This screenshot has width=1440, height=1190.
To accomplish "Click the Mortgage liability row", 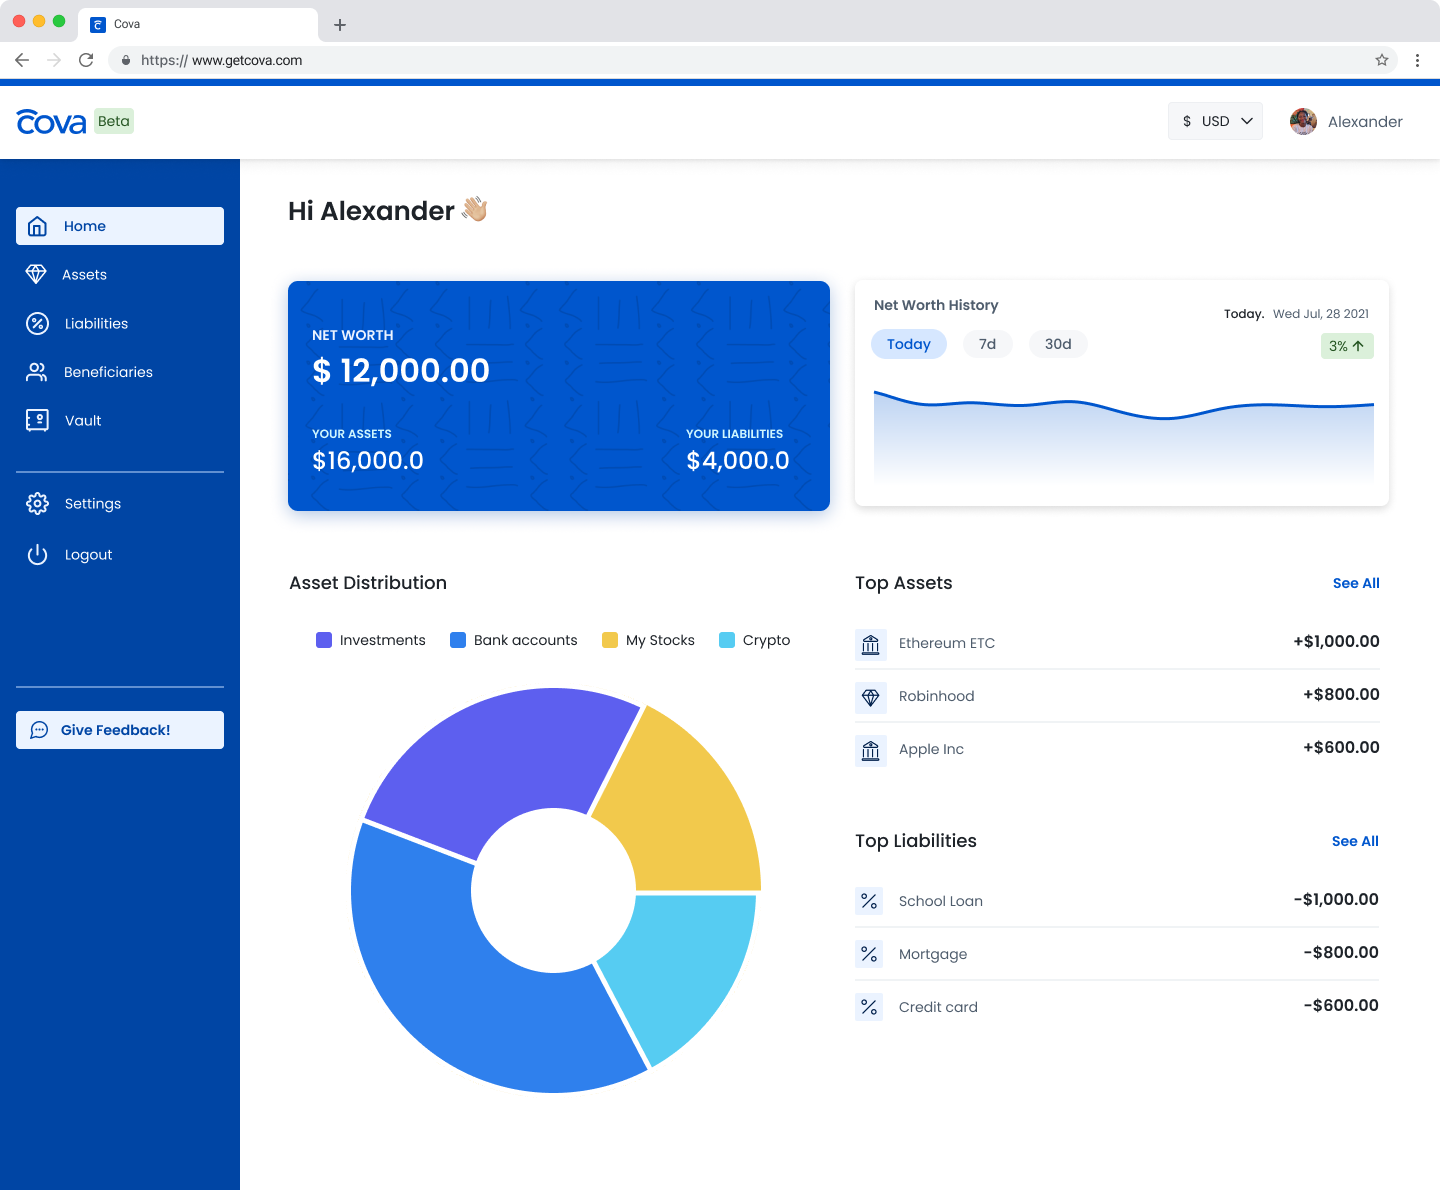I will (x=1117, y=954).
